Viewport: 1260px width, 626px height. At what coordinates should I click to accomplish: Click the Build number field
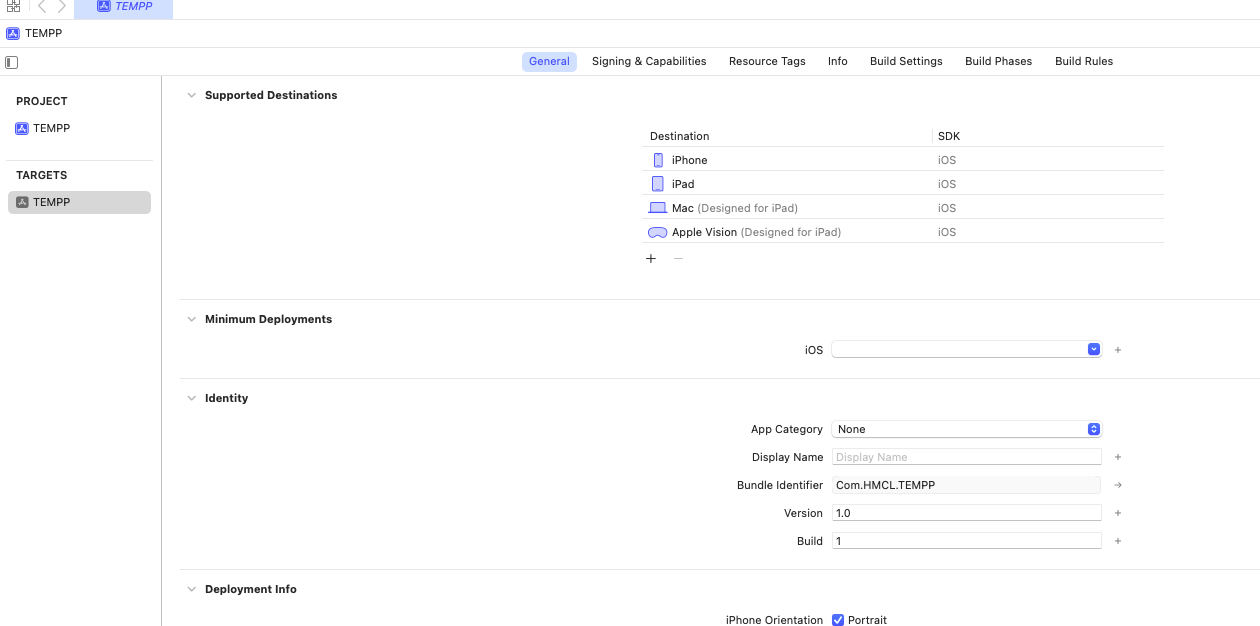click(966, 541)
